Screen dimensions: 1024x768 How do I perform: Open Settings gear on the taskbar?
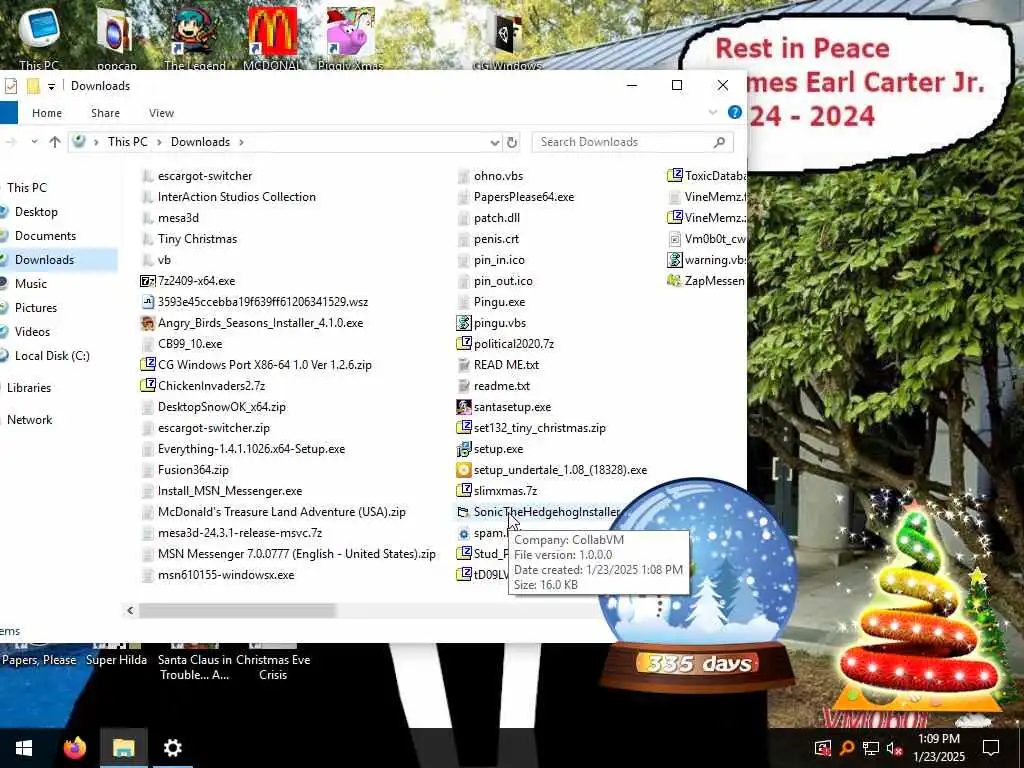point(172,748)
